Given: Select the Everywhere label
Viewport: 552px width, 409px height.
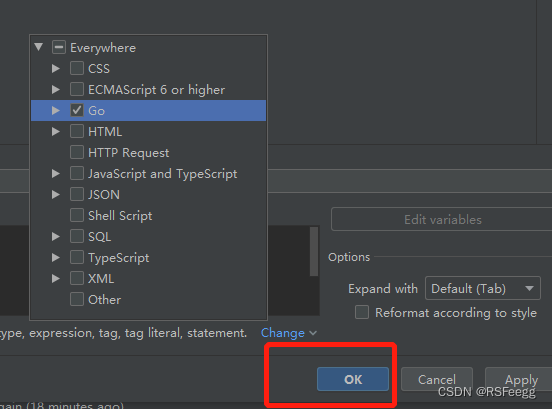Looking at the screenshot, I should (103, 48).
